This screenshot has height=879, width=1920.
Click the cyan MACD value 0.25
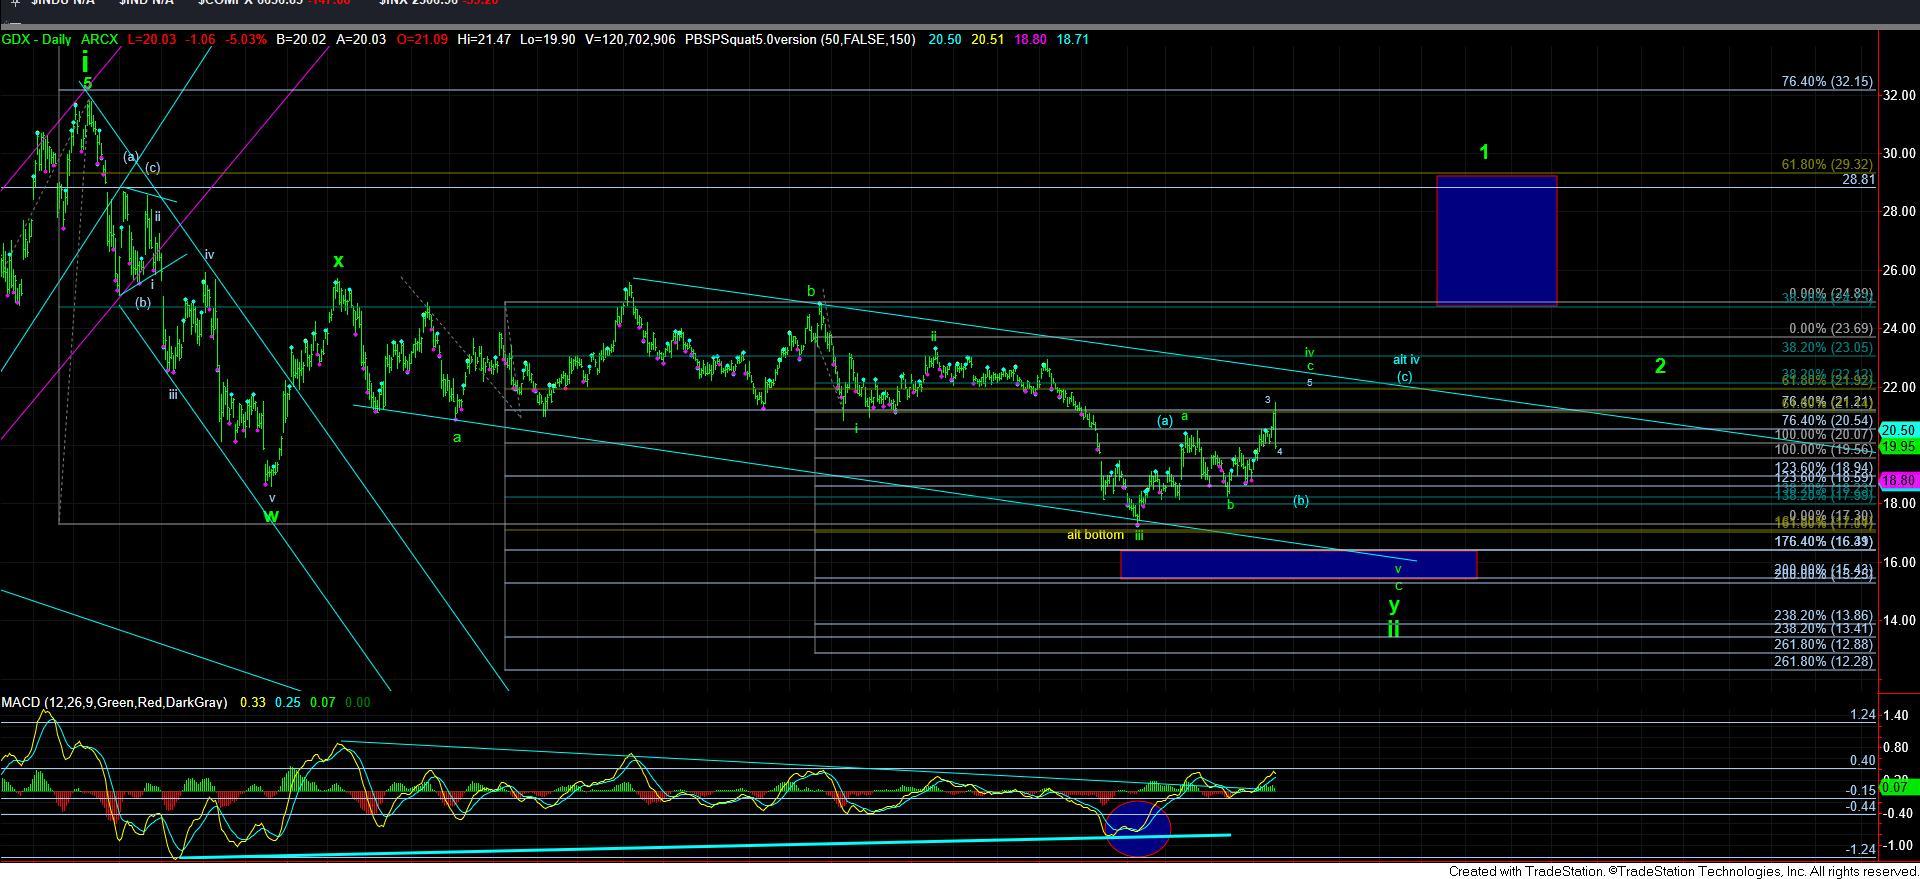tap(288, 703)
